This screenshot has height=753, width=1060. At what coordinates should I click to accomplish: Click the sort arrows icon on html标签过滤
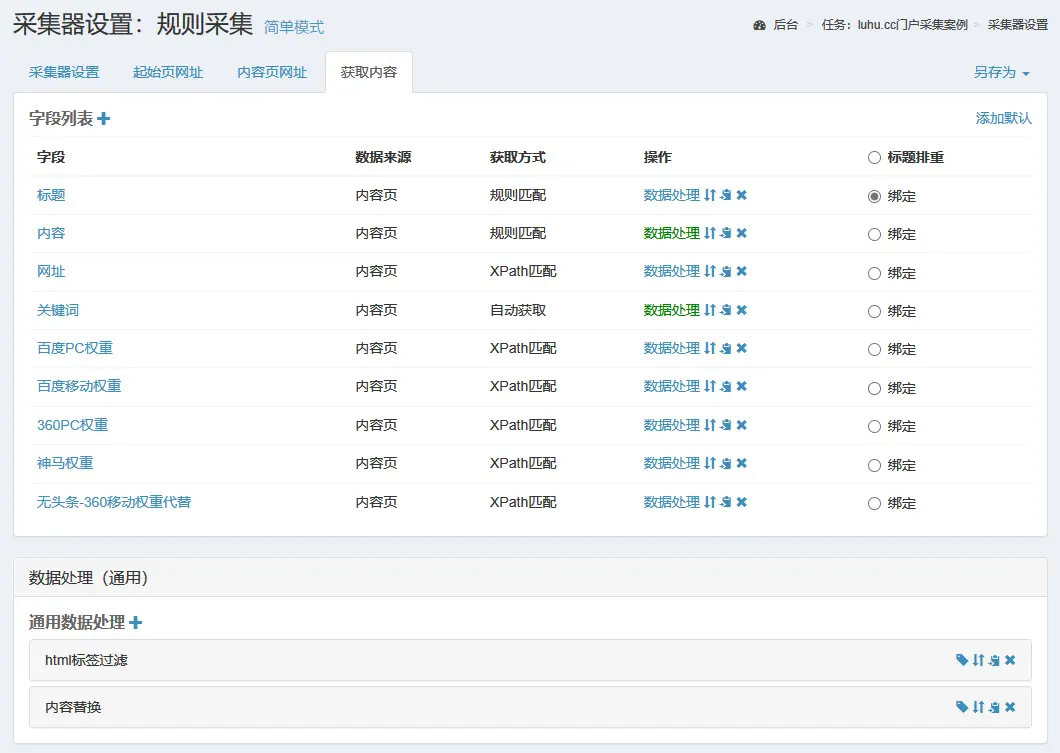click(978, 660)
